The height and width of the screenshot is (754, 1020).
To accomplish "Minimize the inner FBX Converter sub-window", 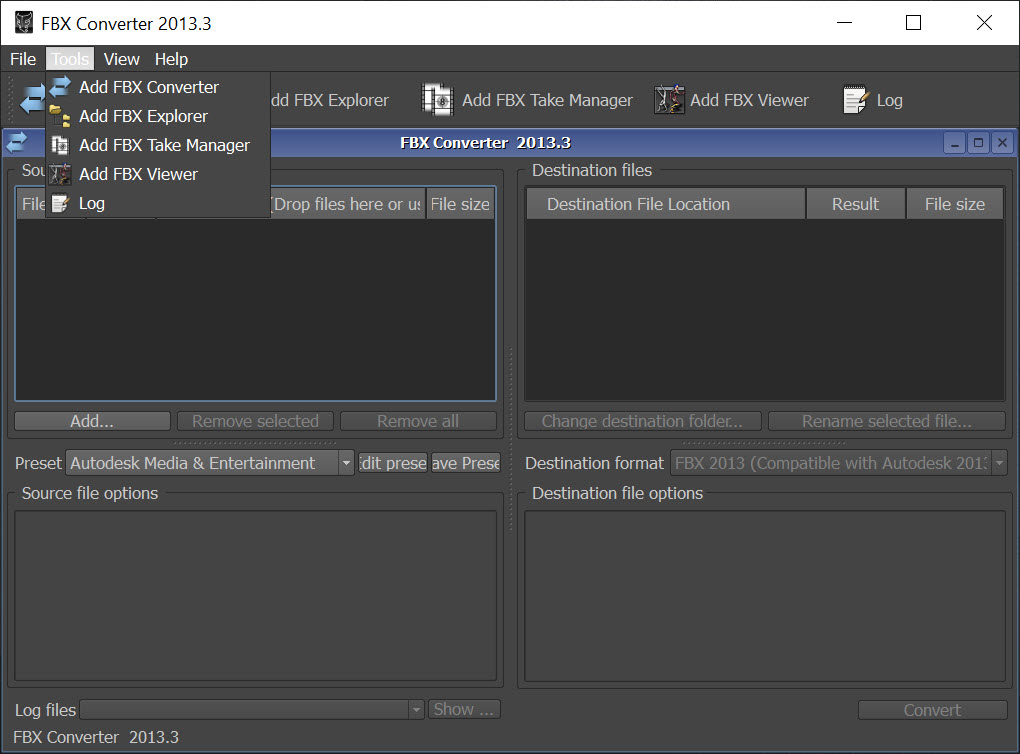I will [x=954, y=143].
